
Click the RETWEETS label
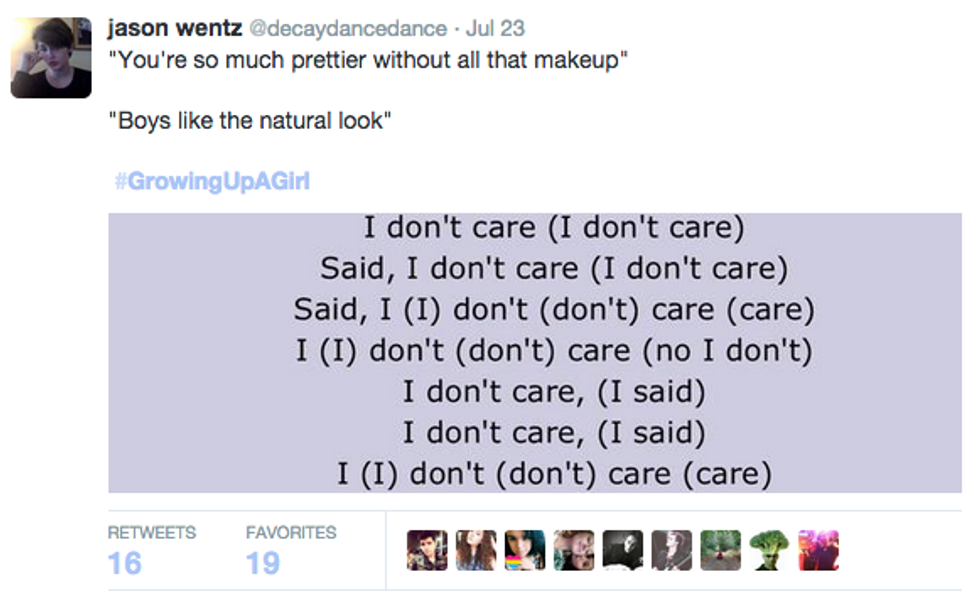click(x=152, y=533)
